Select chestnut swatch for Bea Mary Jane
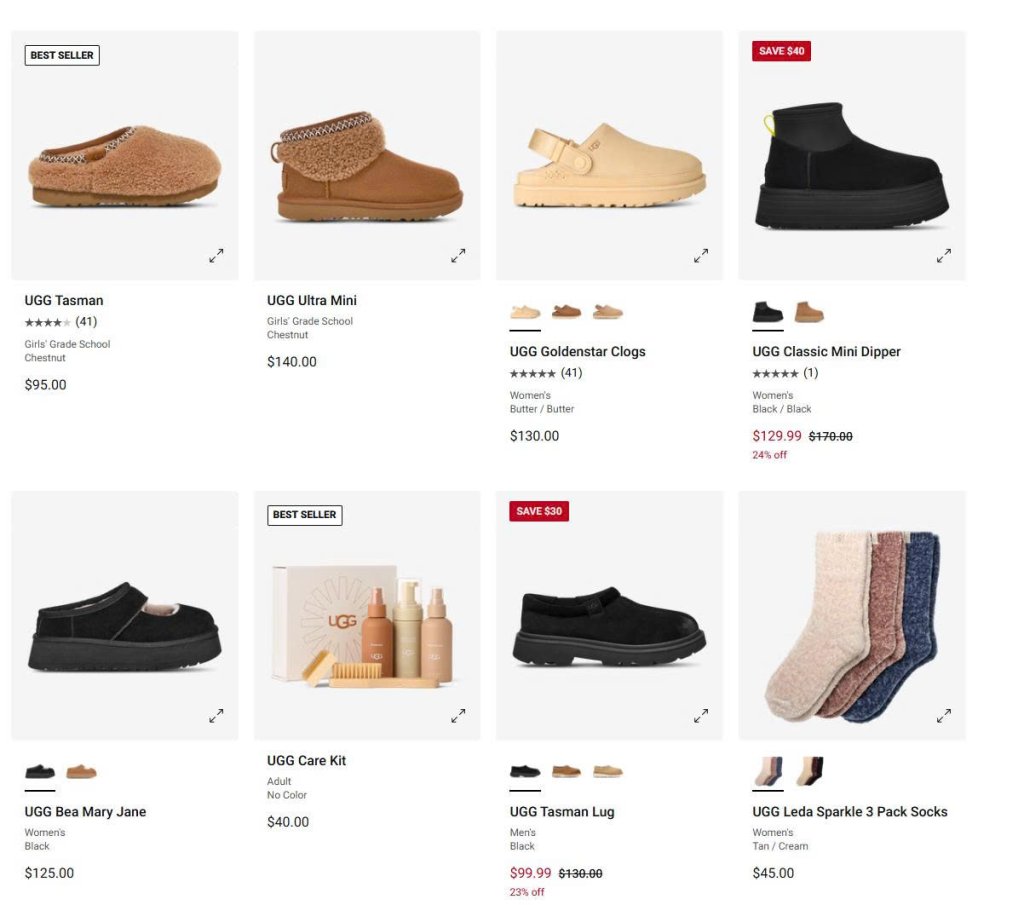 (x=81, y=772)
